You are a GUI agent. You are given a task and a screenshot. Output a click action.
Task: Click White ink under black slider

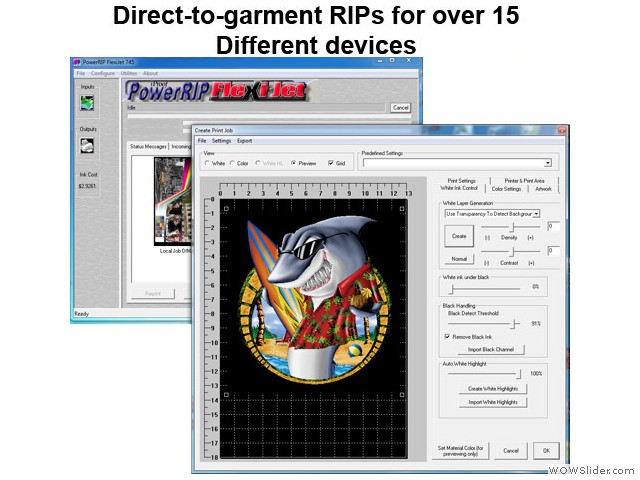(x=484, y=289)
